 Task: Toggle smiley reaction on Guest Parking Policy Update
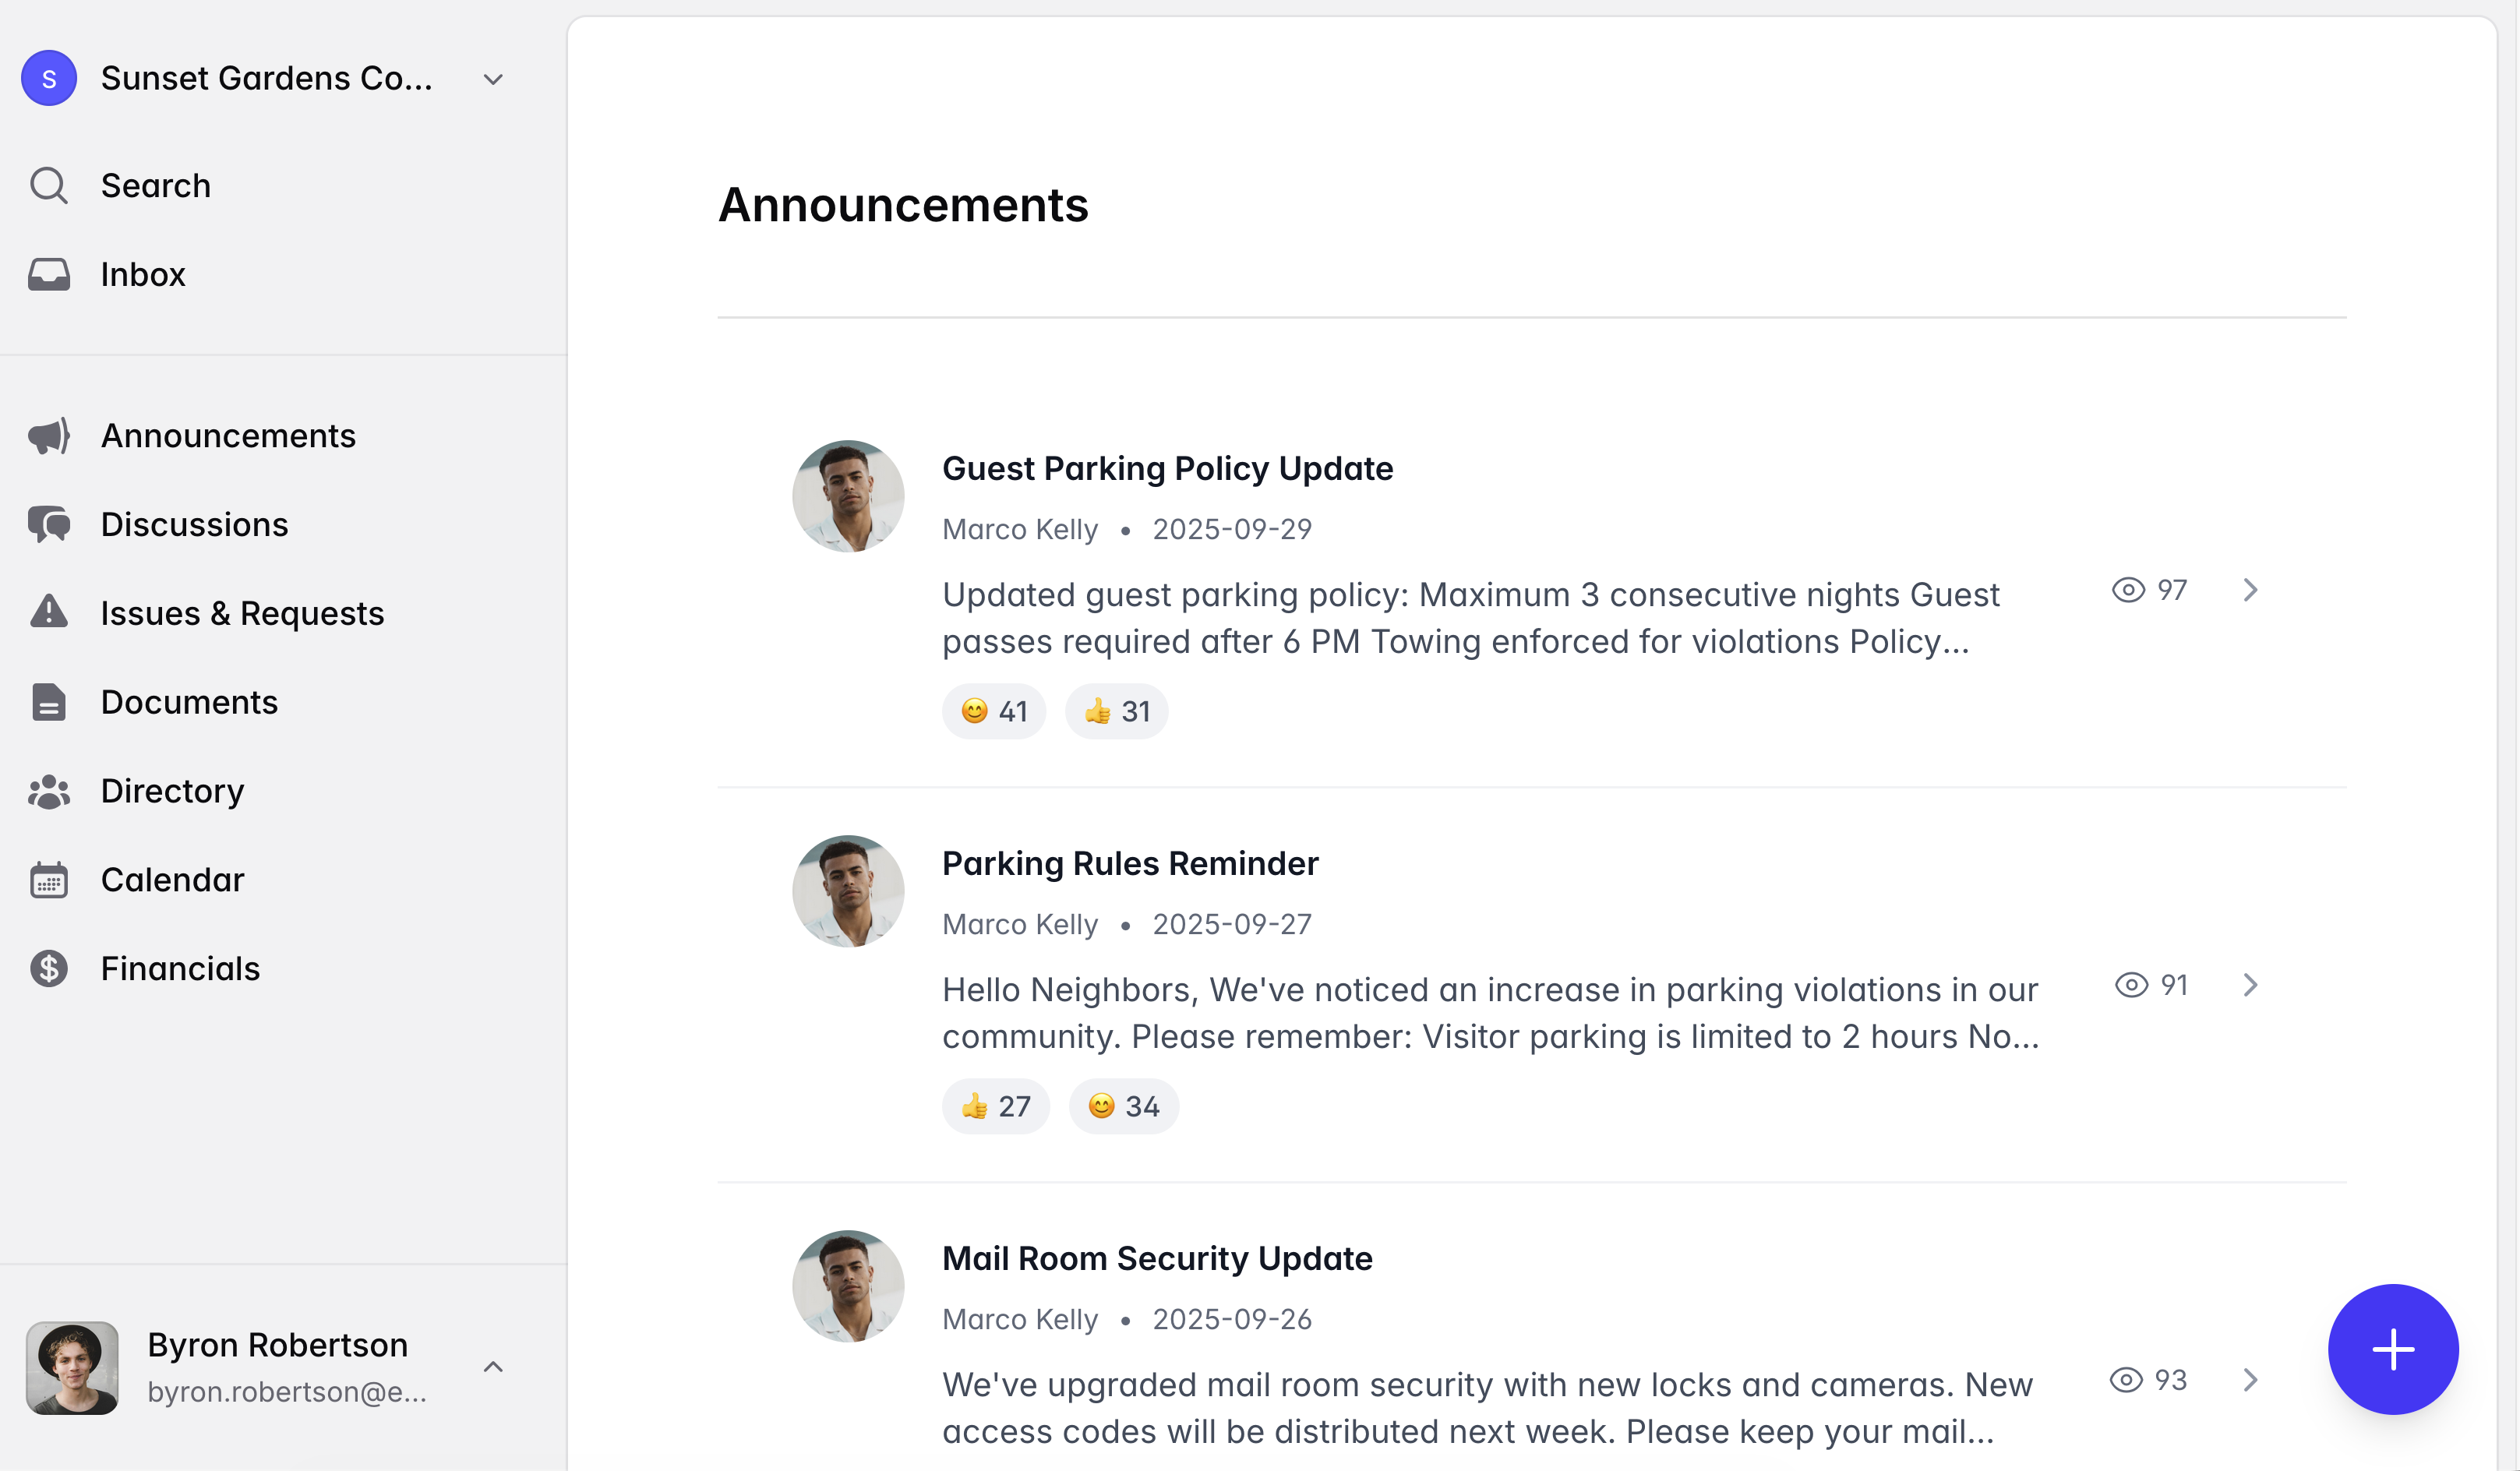[993, 711]
